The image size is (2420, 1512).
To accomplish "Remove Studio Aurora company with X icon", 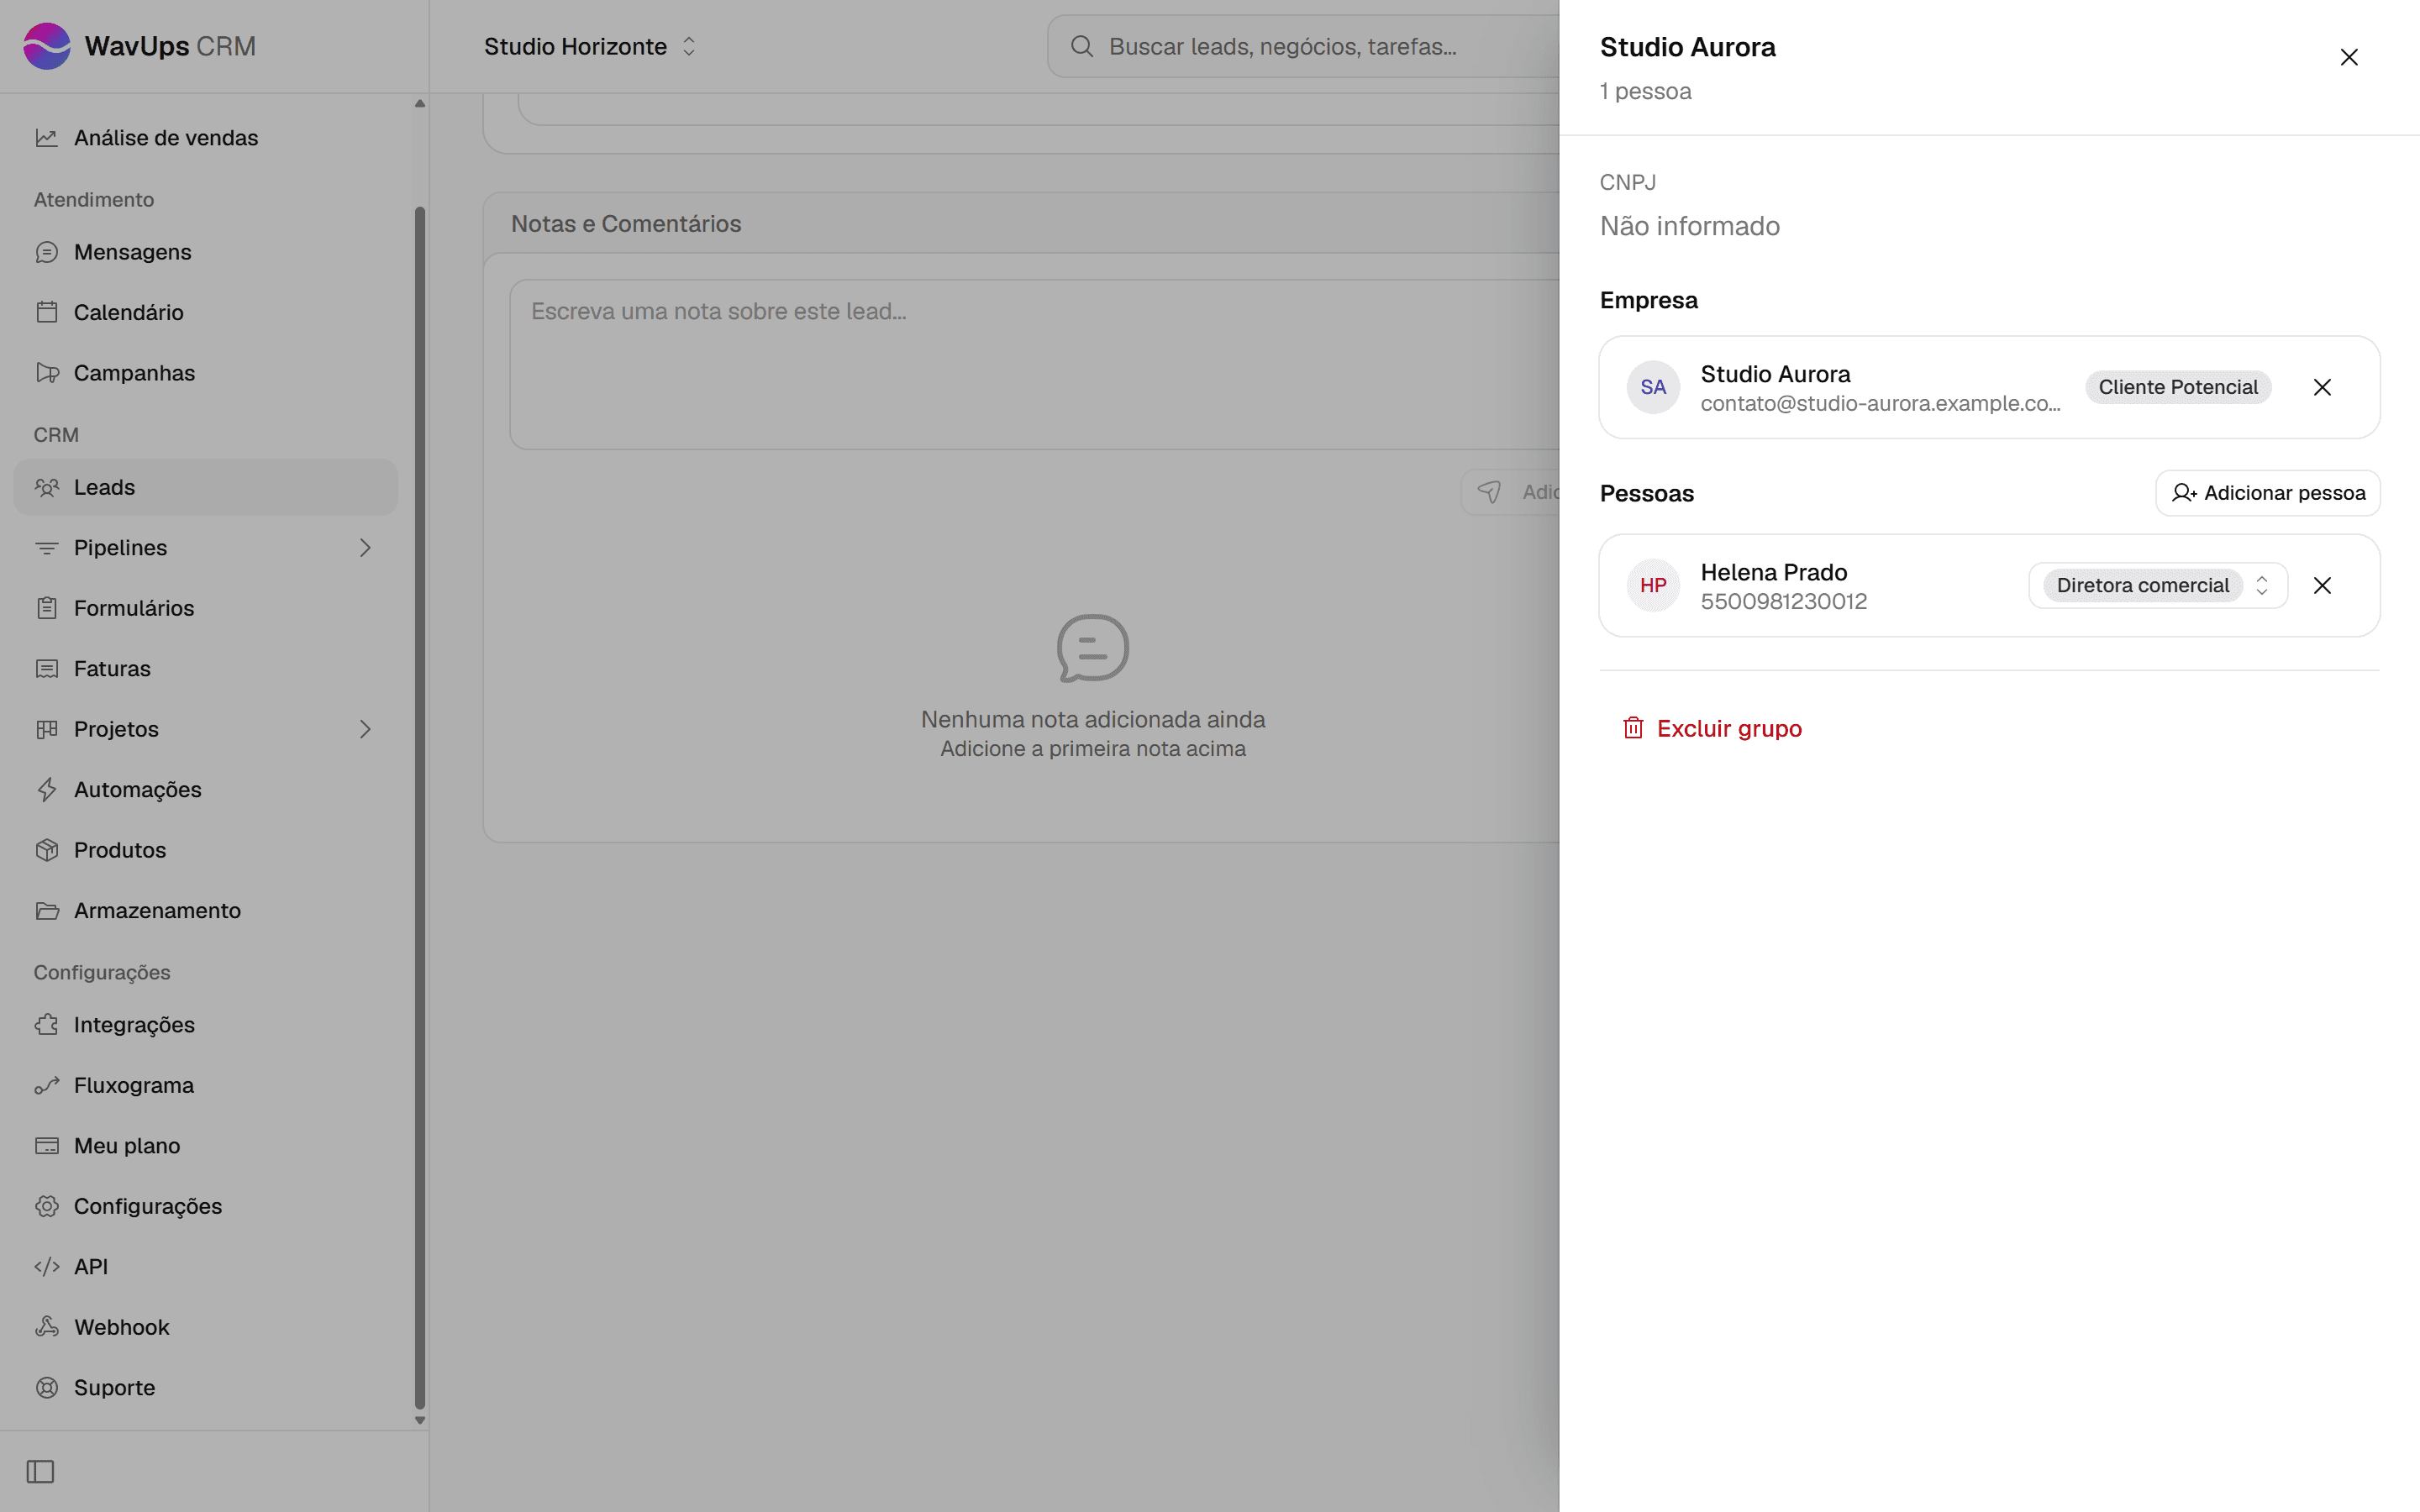I will [2322, 387].
